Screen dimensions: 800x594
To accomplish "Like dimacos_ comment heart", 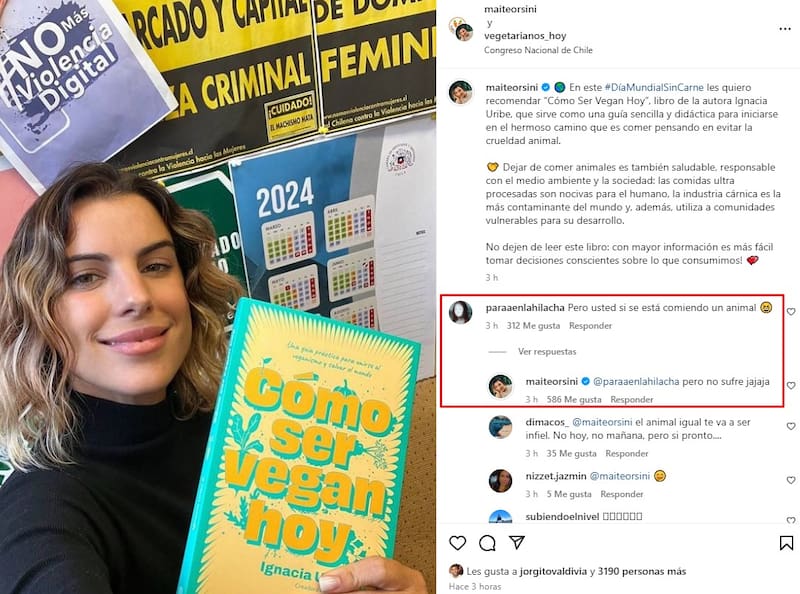I will (791, 426).
